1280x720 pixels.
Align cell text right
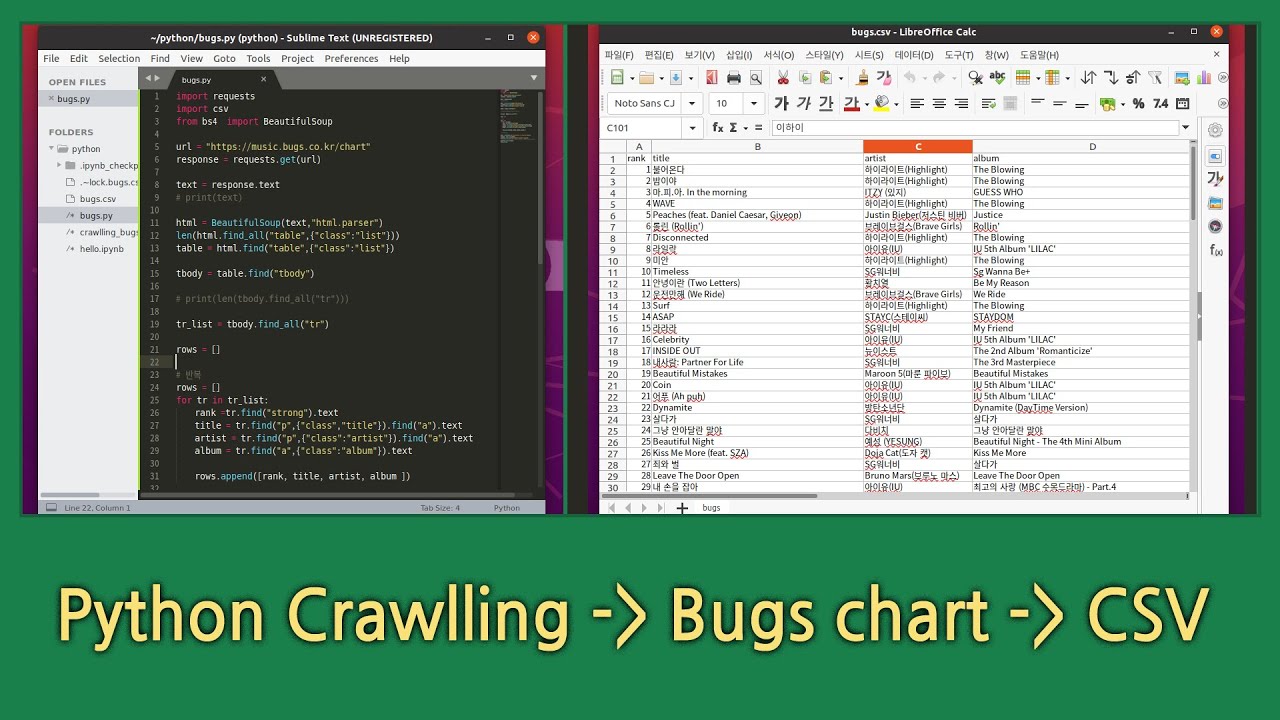(961, 103)
